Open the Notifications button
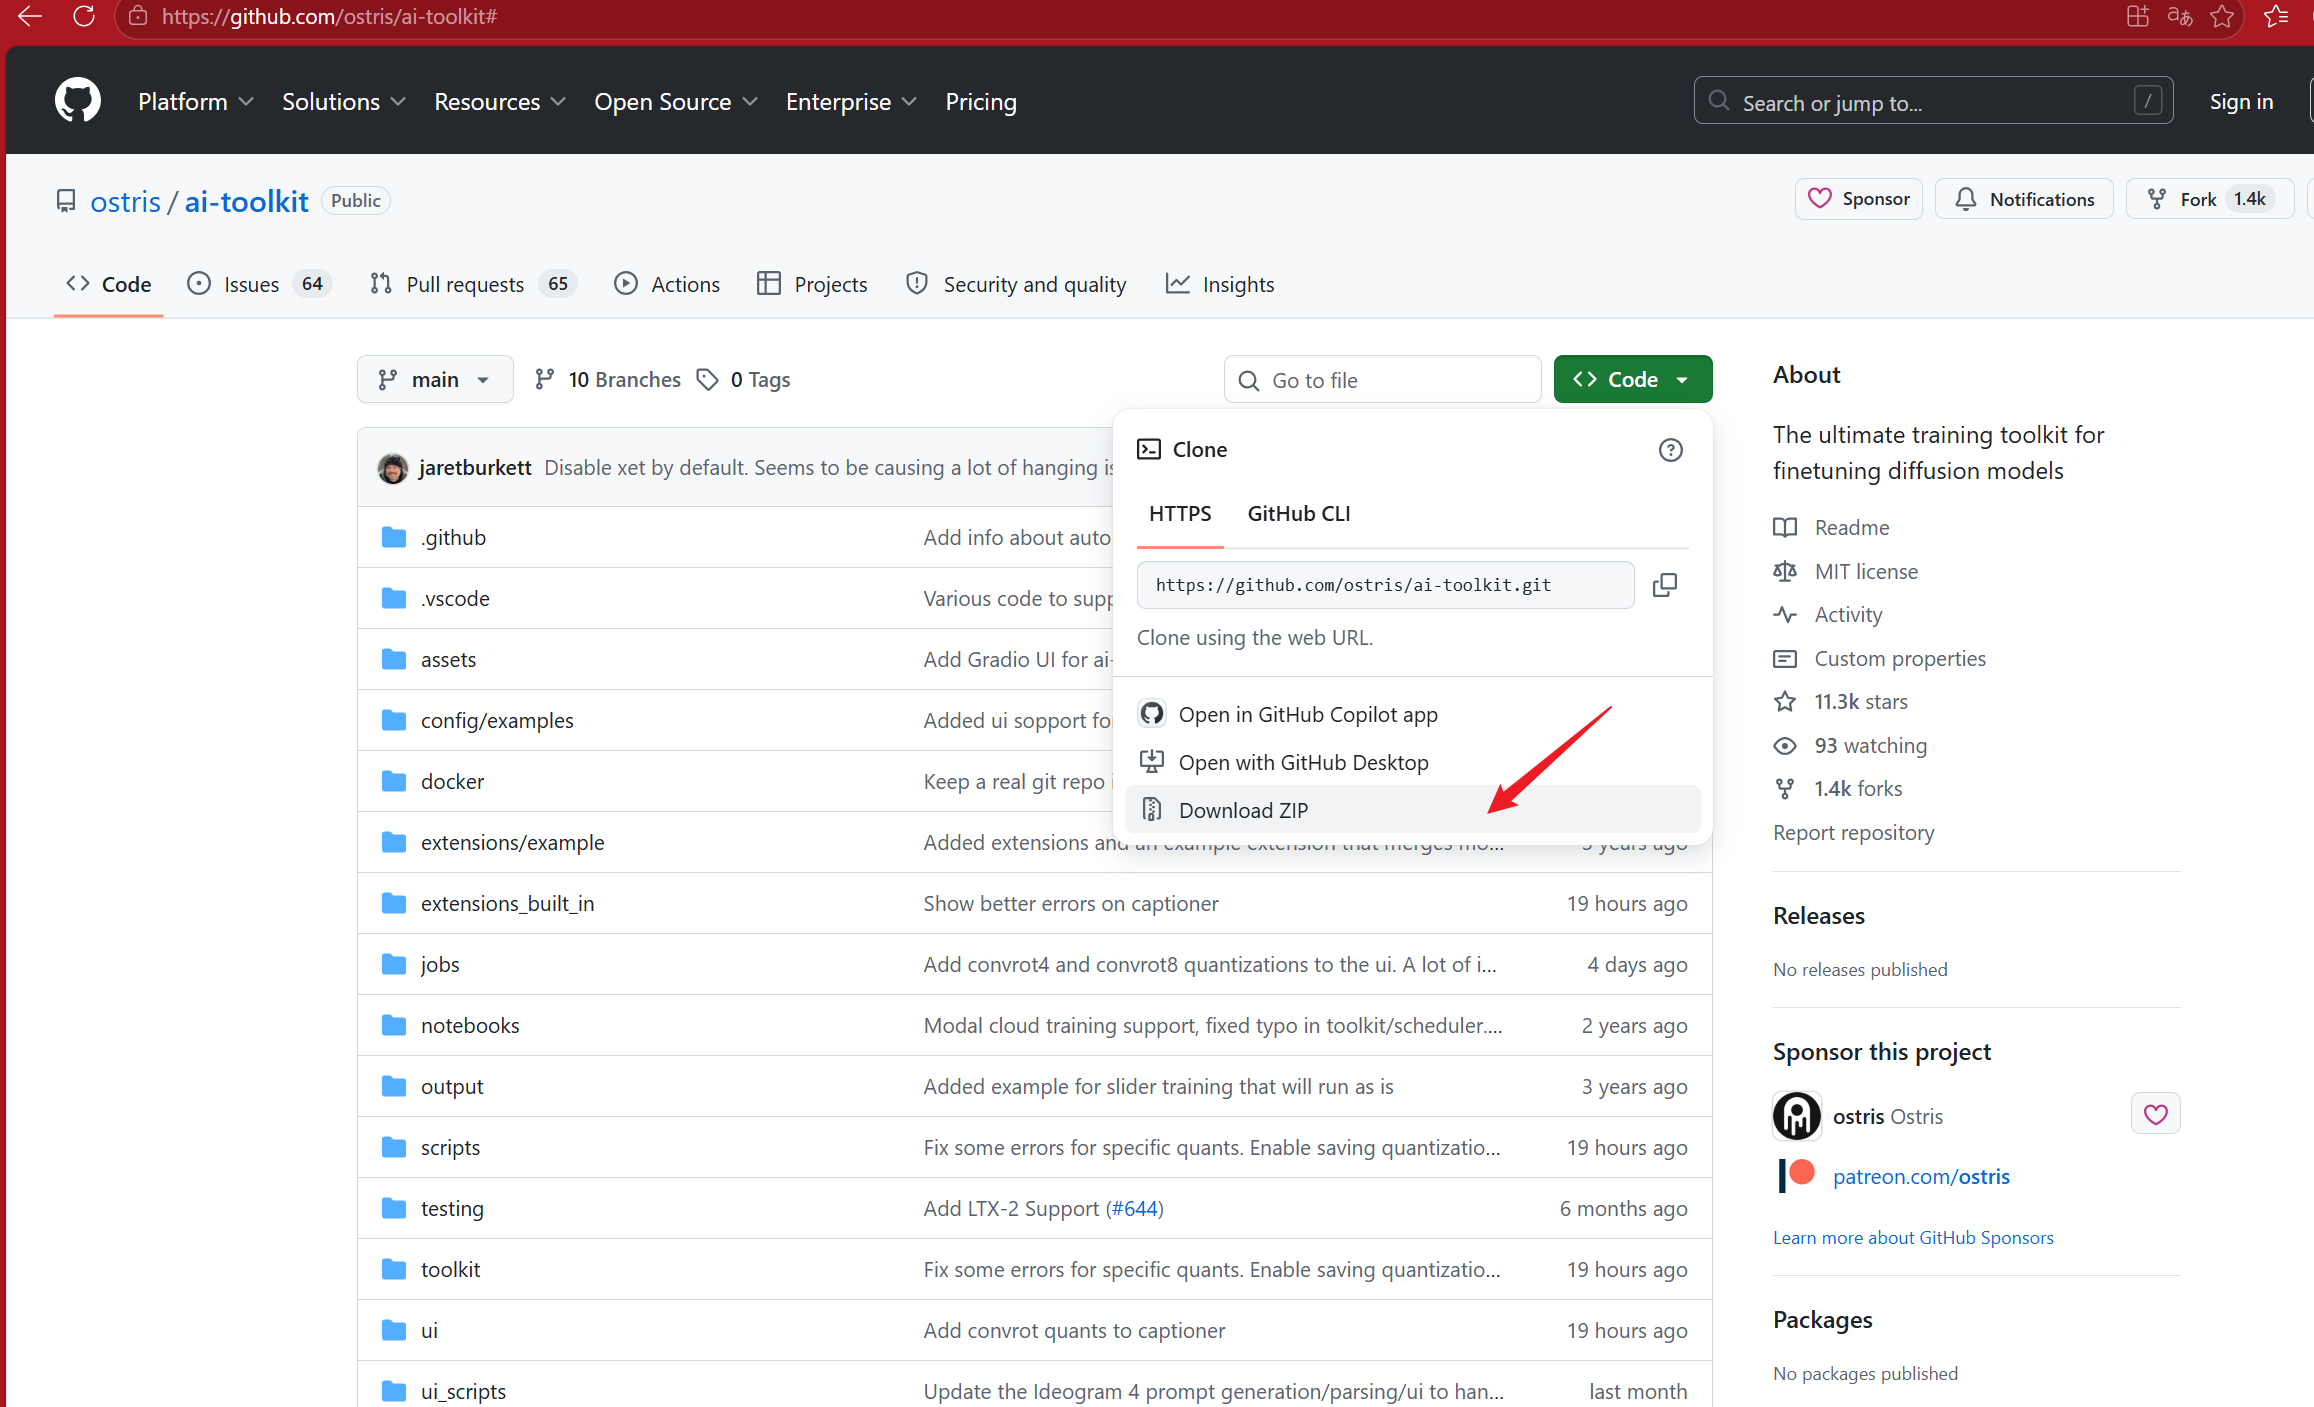2314x1407 pixels. (2024, 199)
